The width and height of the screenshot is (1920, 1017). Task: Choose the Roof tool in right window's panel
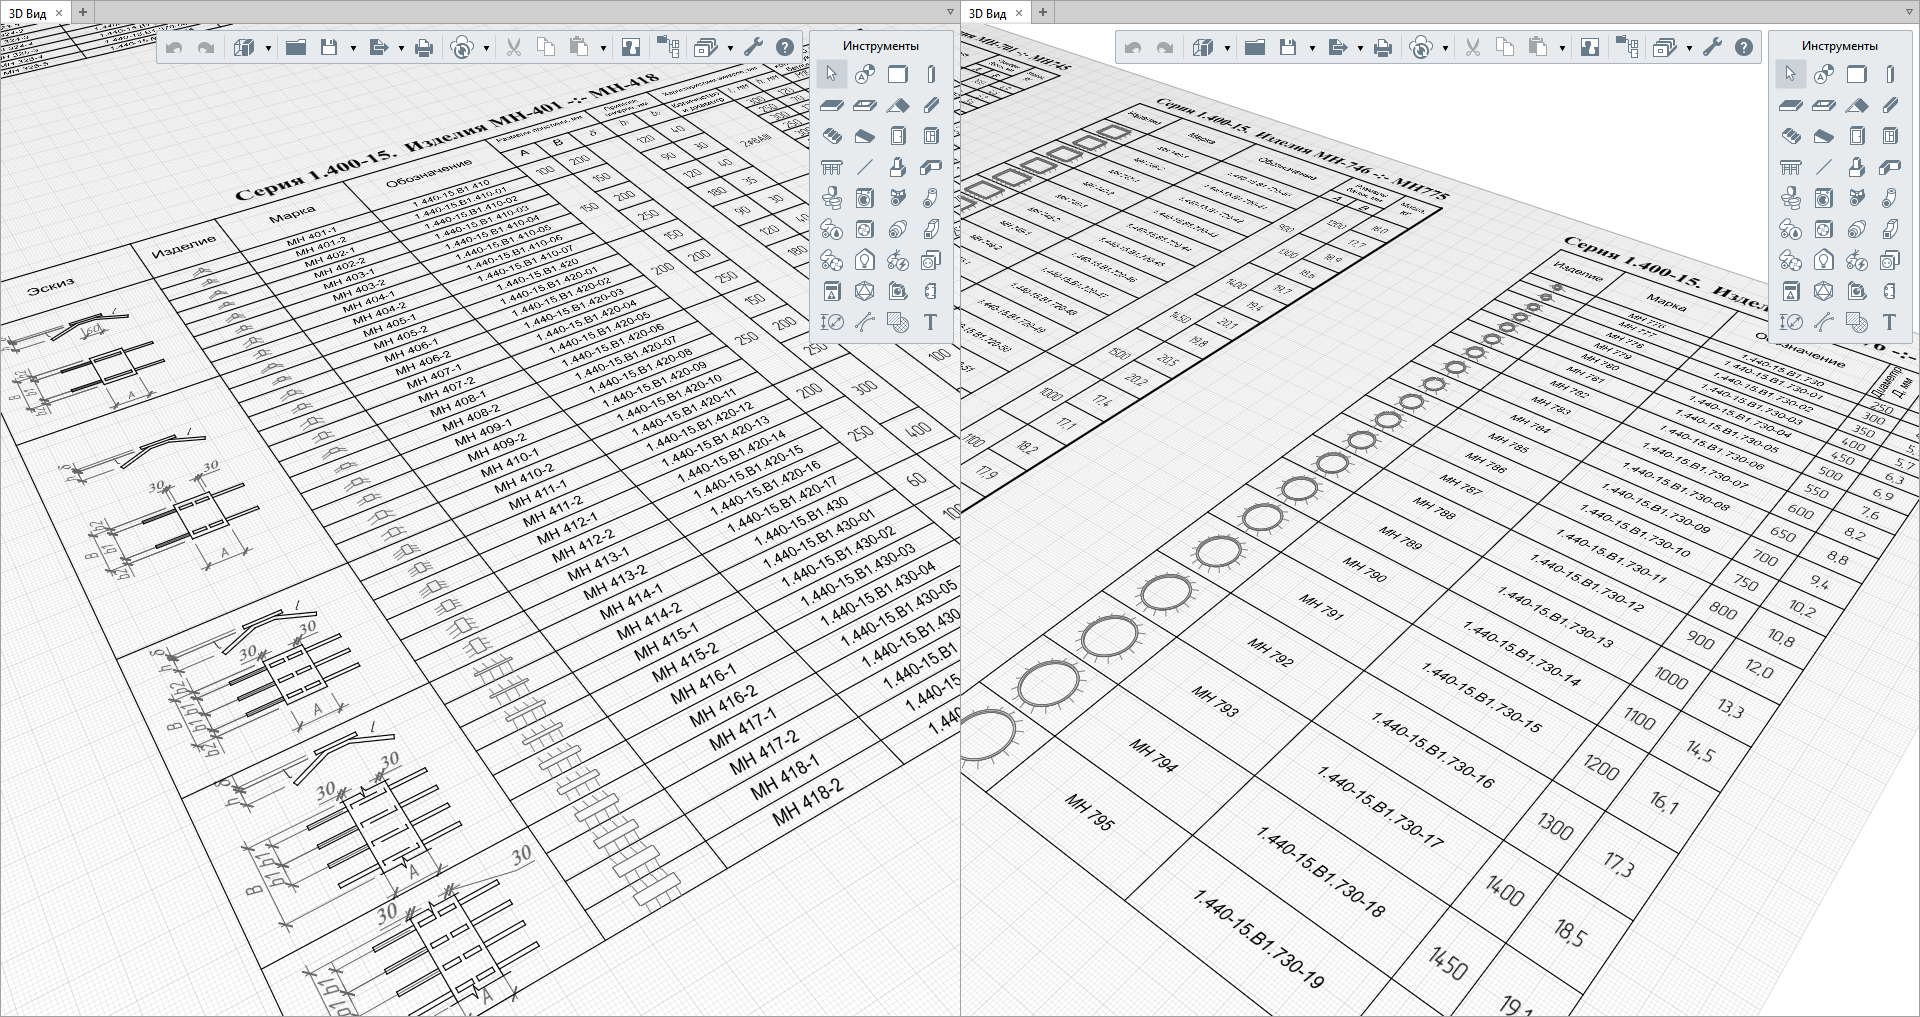pyautogui.click(x=1857, y=105)
